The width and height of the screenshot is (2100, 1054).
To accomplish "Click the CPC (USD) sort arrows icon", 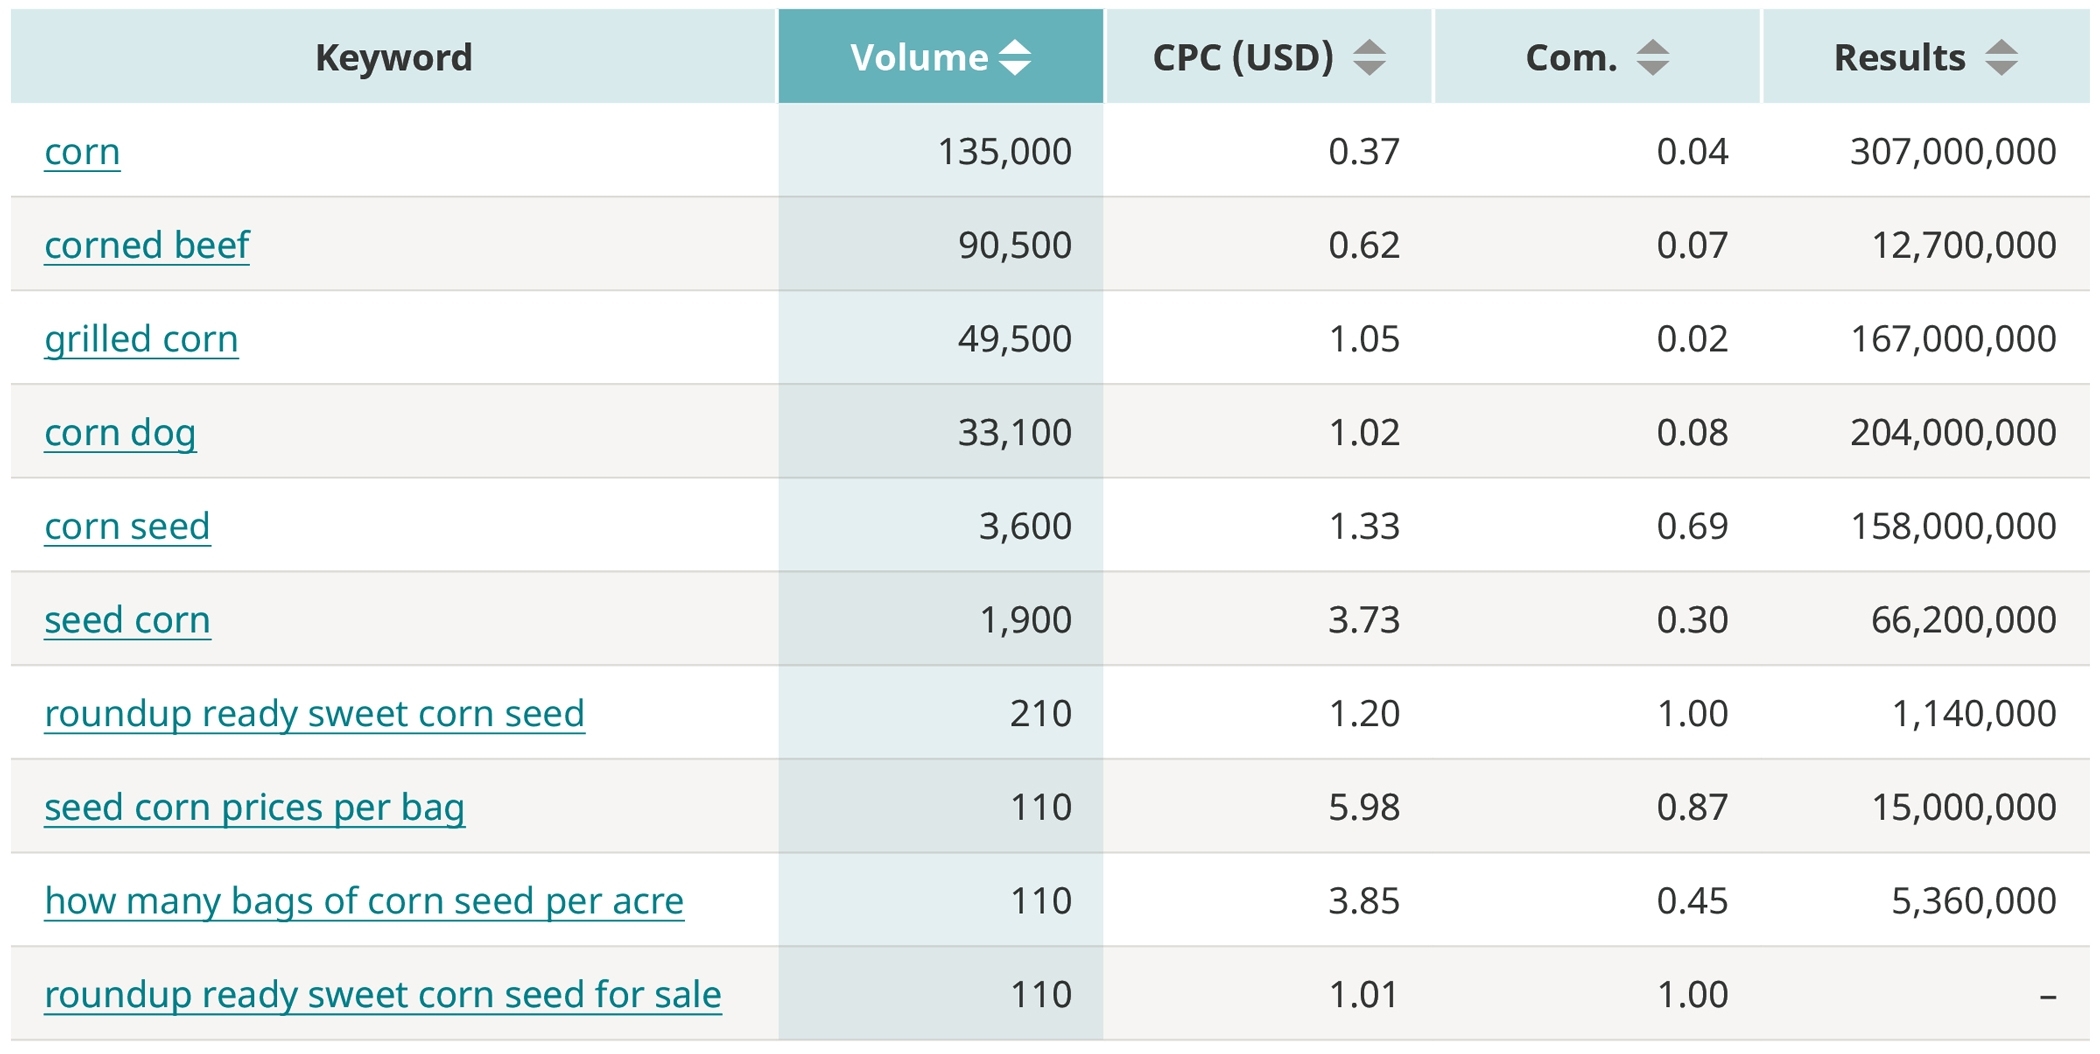I will coord(1369,57).
